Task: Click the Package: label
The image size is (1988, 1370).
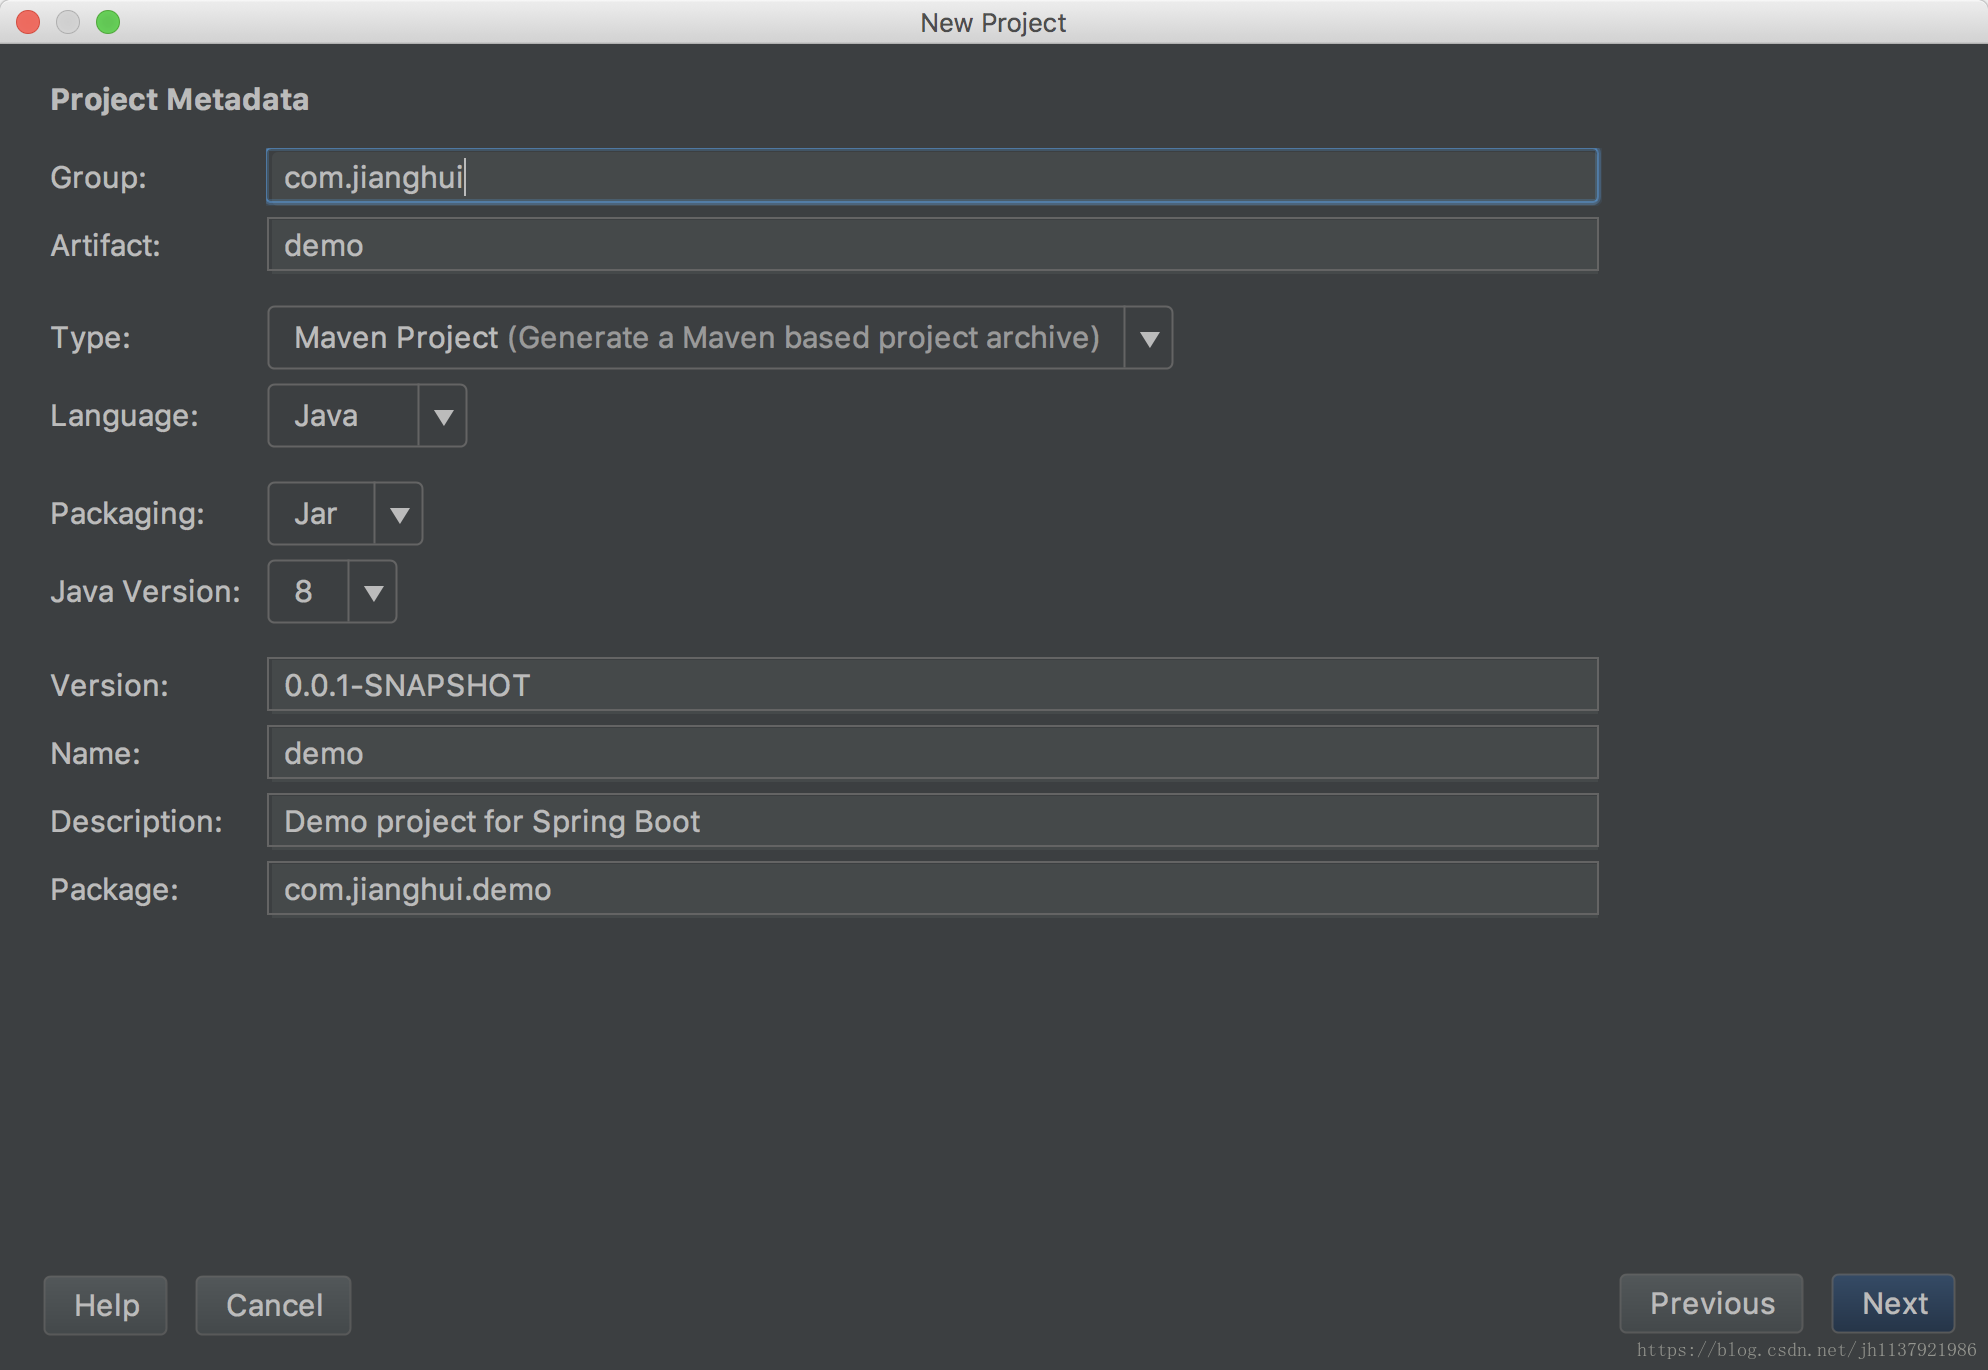Action: click(114, 889)
